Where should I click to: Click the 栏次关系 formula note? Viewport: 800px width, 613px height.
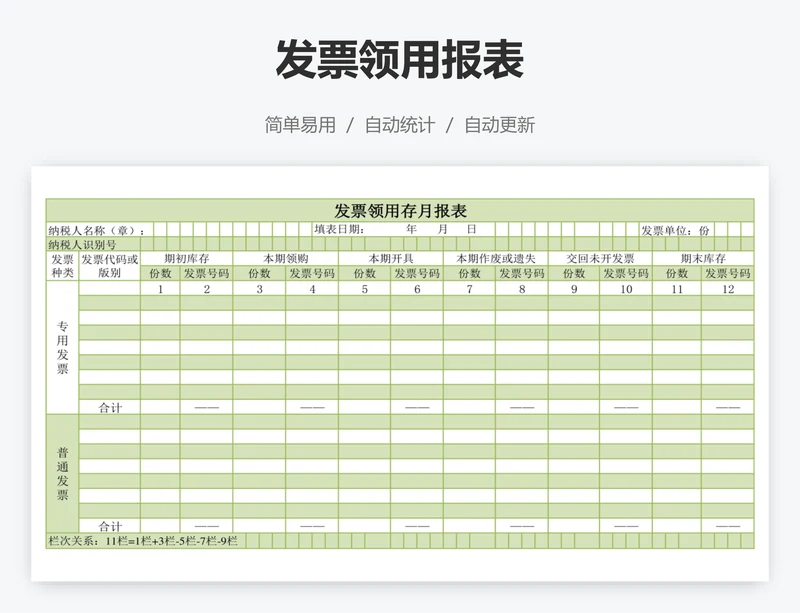pyautogui.click(x=143, y=541)
